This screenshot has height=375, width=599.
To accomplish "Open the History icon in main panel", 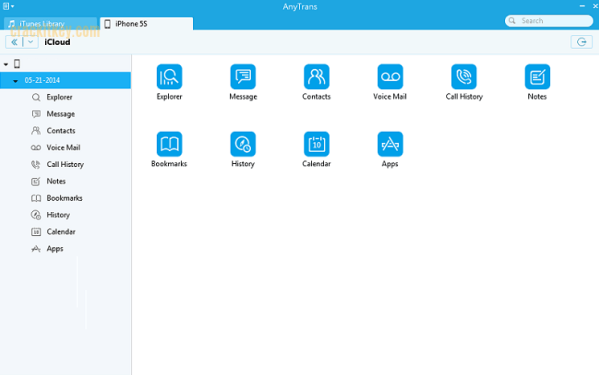I will click(243, 144).
